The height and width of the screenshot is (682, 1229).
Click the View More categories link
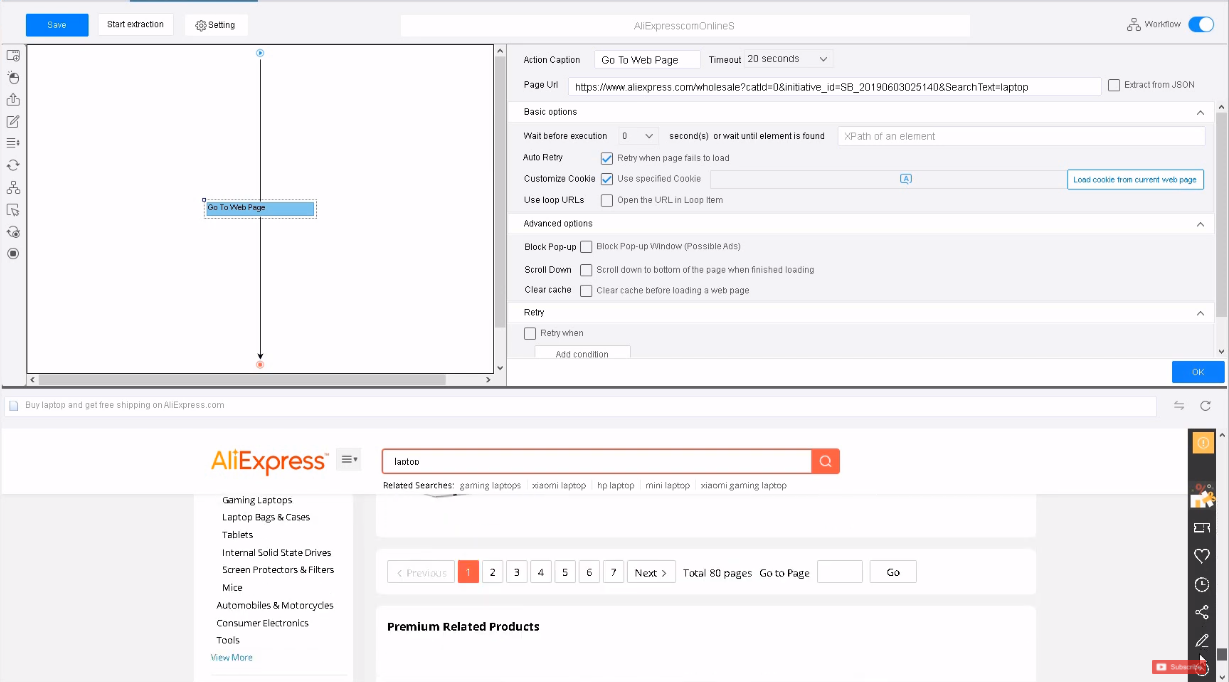[x=231, y=657]
